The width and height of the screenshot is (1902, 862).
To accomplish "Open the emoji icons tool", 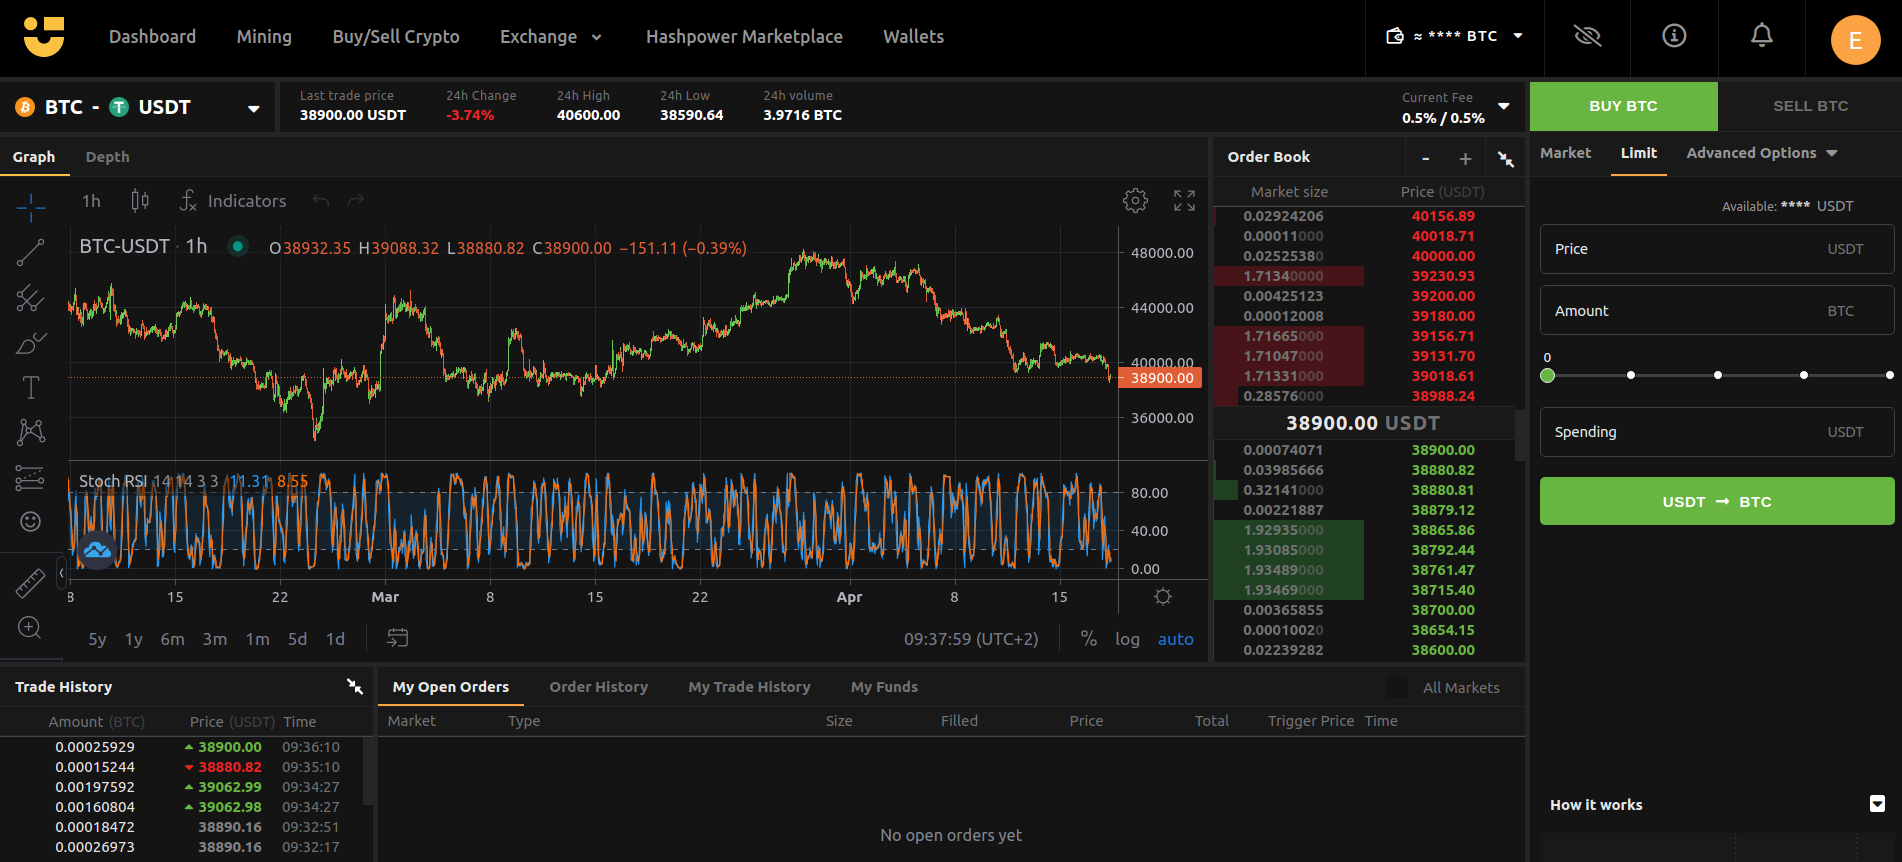I will coord(31,521).
